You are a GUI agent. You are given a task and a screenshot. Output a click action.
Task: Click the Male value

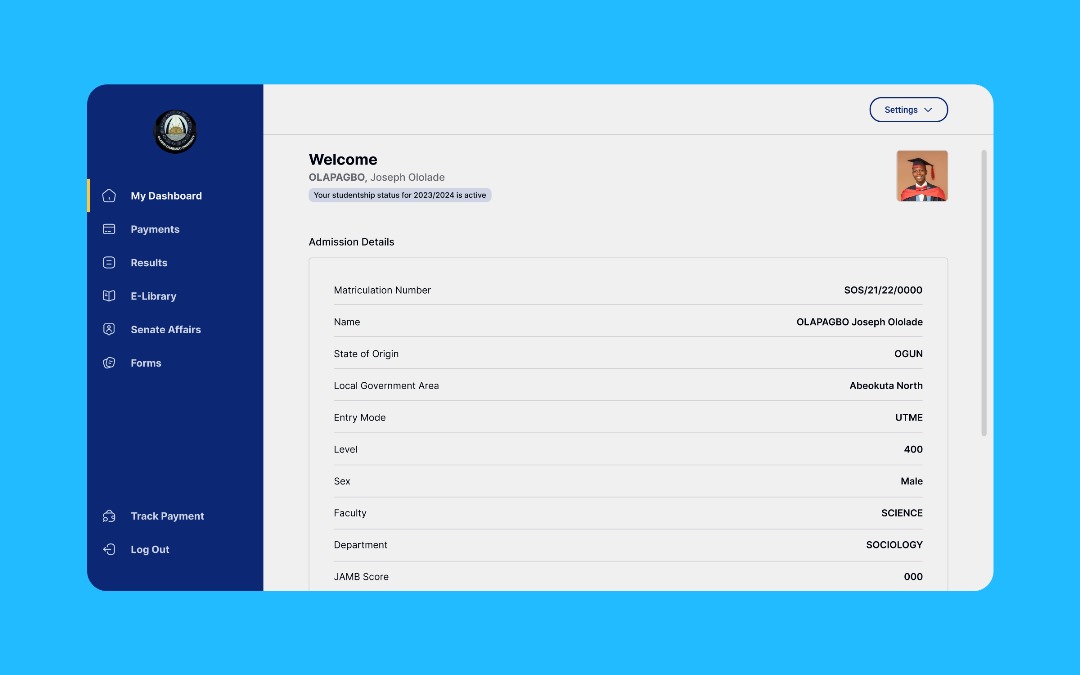[911, 481]
